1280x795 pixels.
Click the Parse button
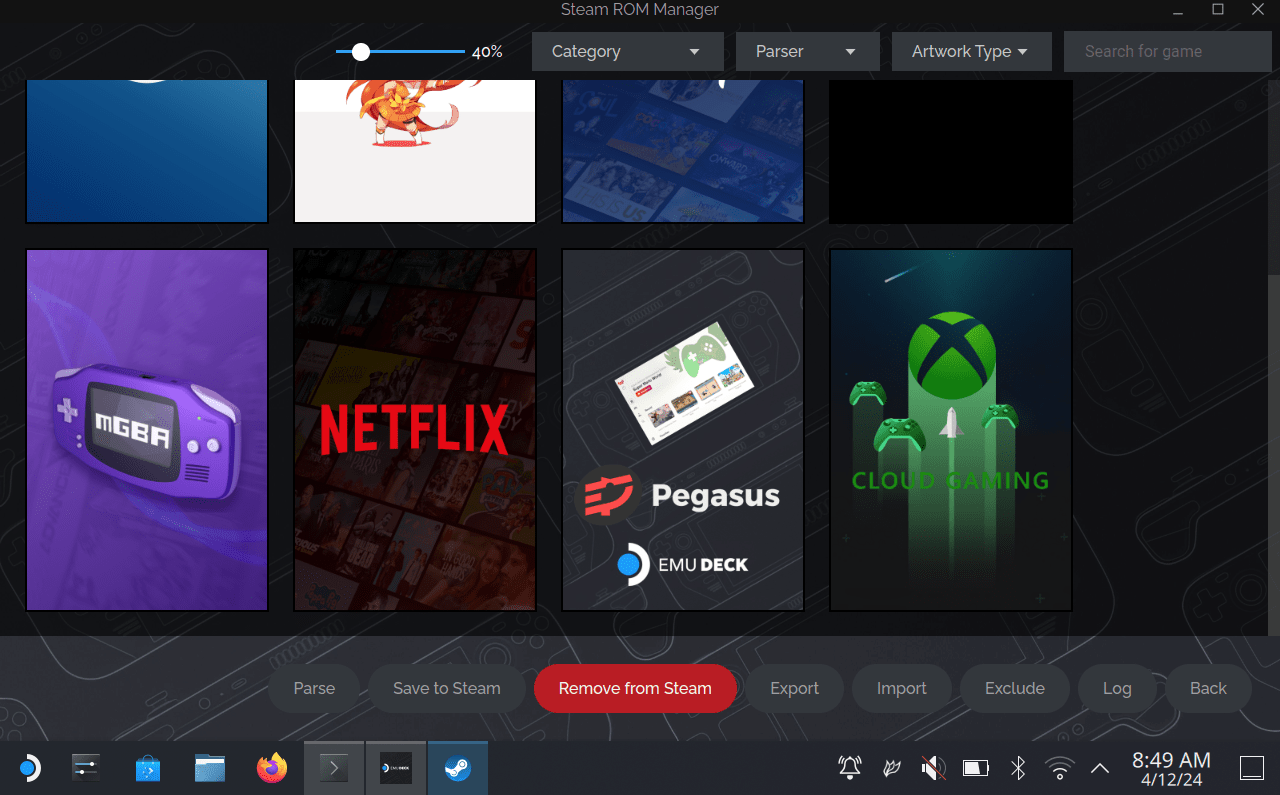point(314,688)
